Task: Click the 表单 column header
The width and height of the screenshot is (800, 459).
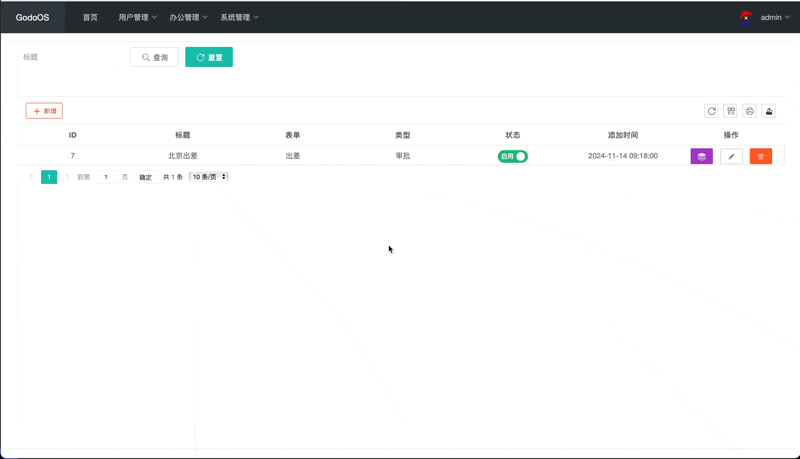Action: tap(292, 135)
